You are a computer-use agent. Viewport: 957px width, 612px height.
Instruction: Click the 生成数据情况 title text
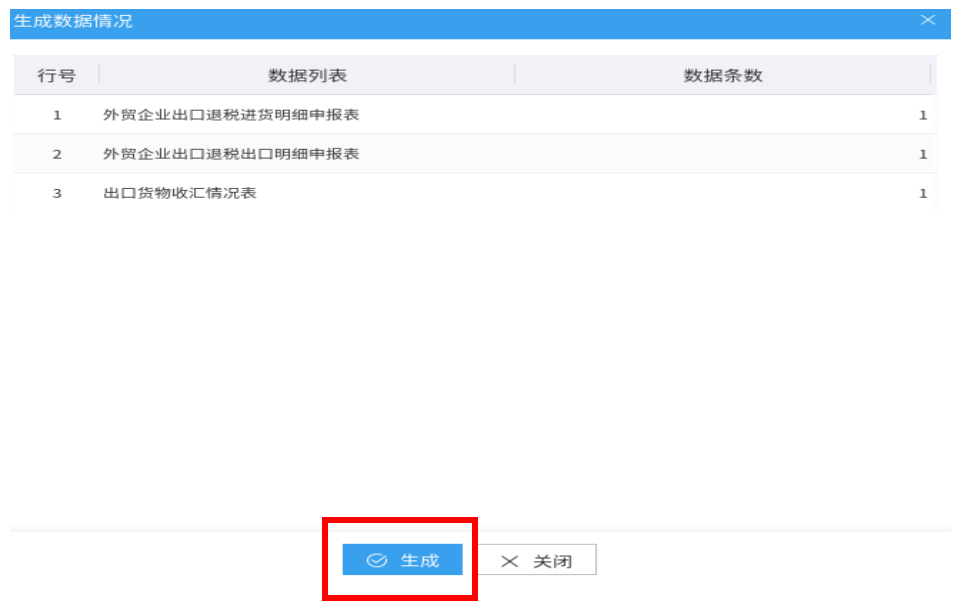[73, 21]
